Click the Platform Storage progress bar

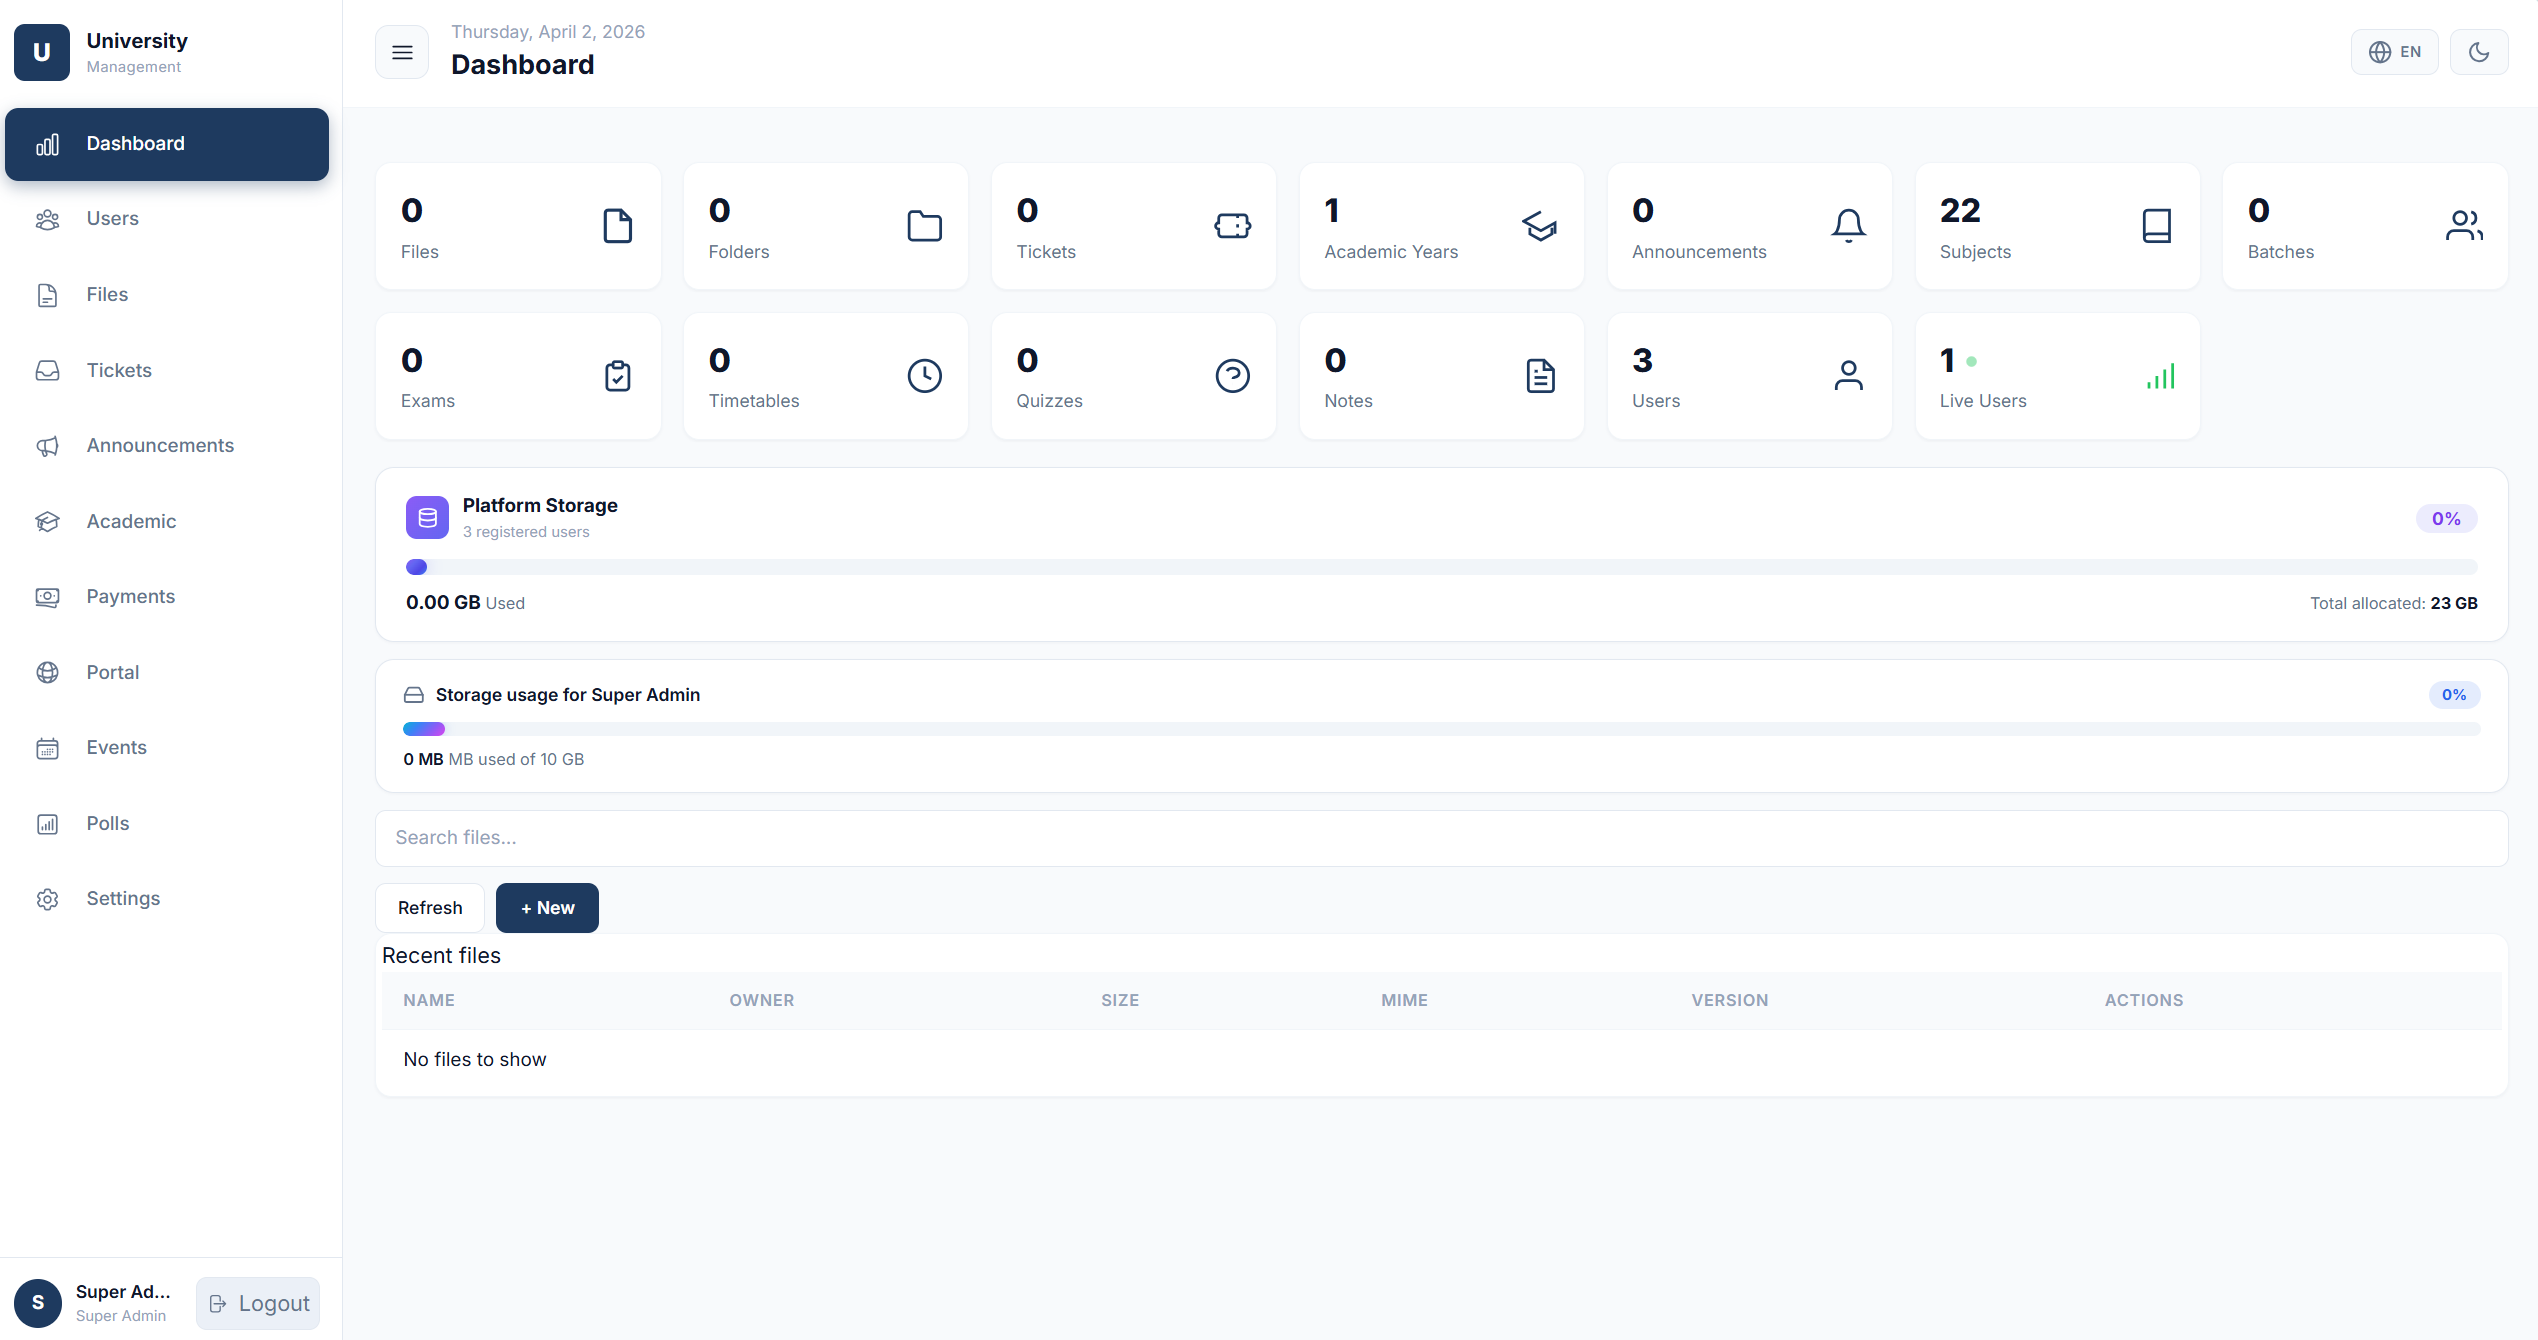tap(1440, 567)
